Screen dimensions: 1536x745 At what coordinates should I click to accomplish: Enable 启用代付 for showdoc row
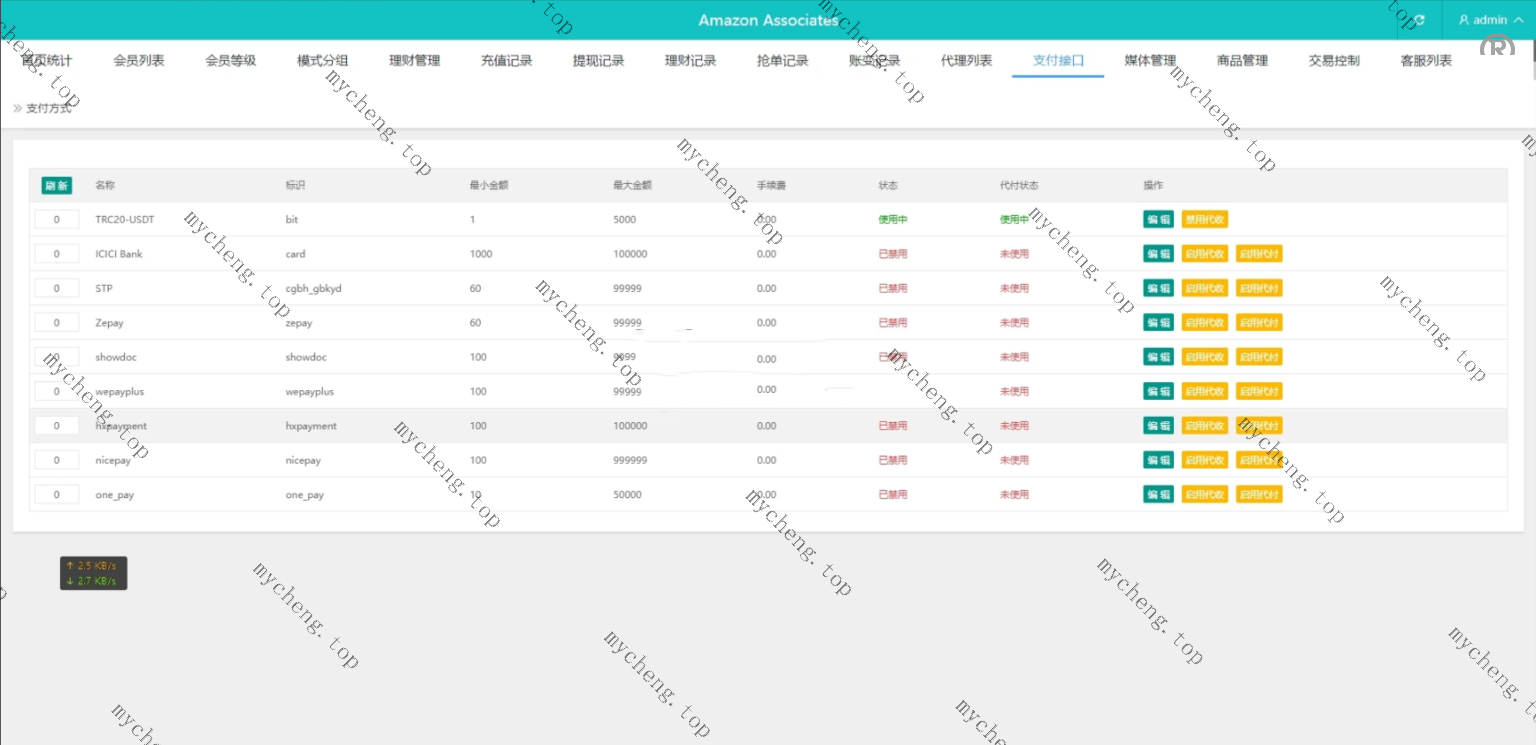[x=1258, y=357]
